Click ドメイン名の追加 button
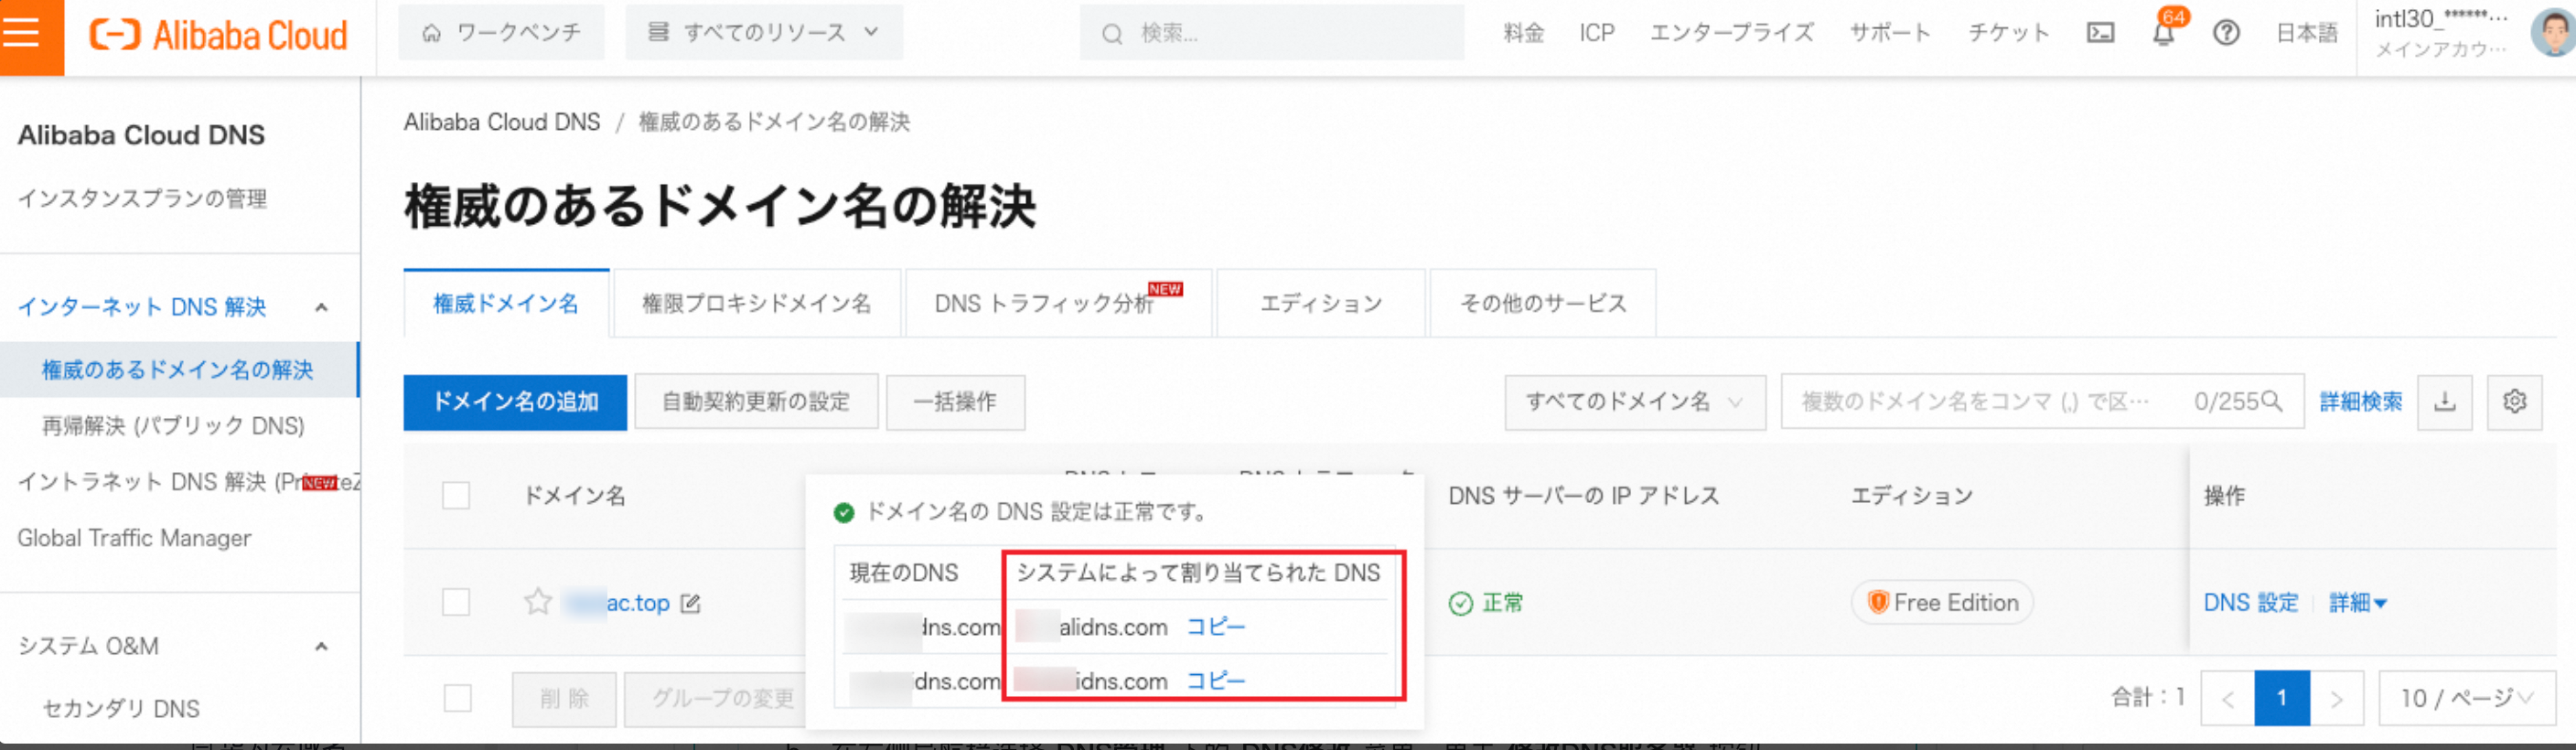 coord(515,402)
